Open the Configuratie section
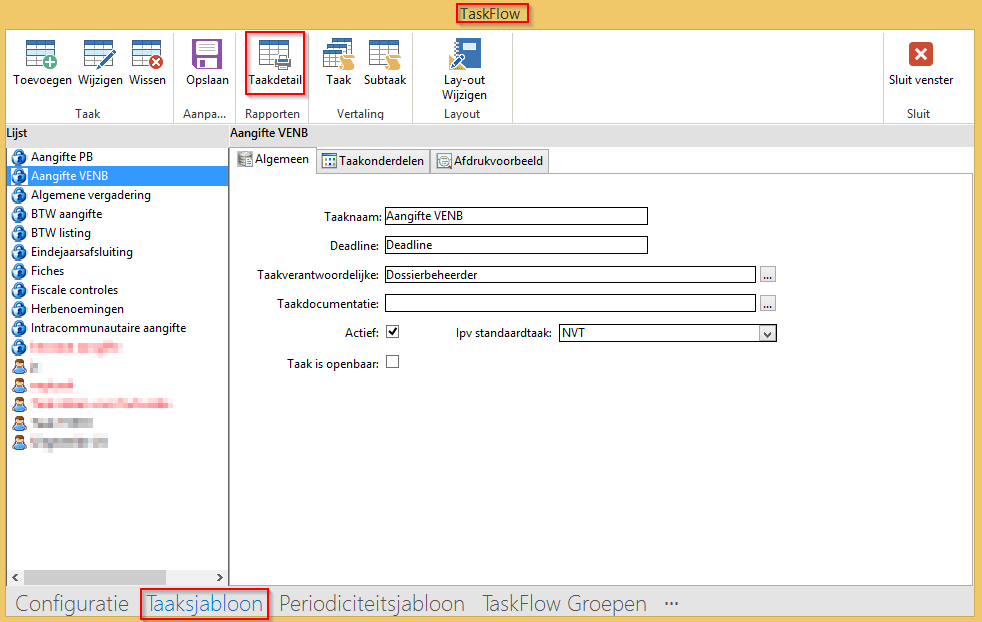Image resolution: width=982 pixels, height=622 pixels. click(x=72, y=604)
